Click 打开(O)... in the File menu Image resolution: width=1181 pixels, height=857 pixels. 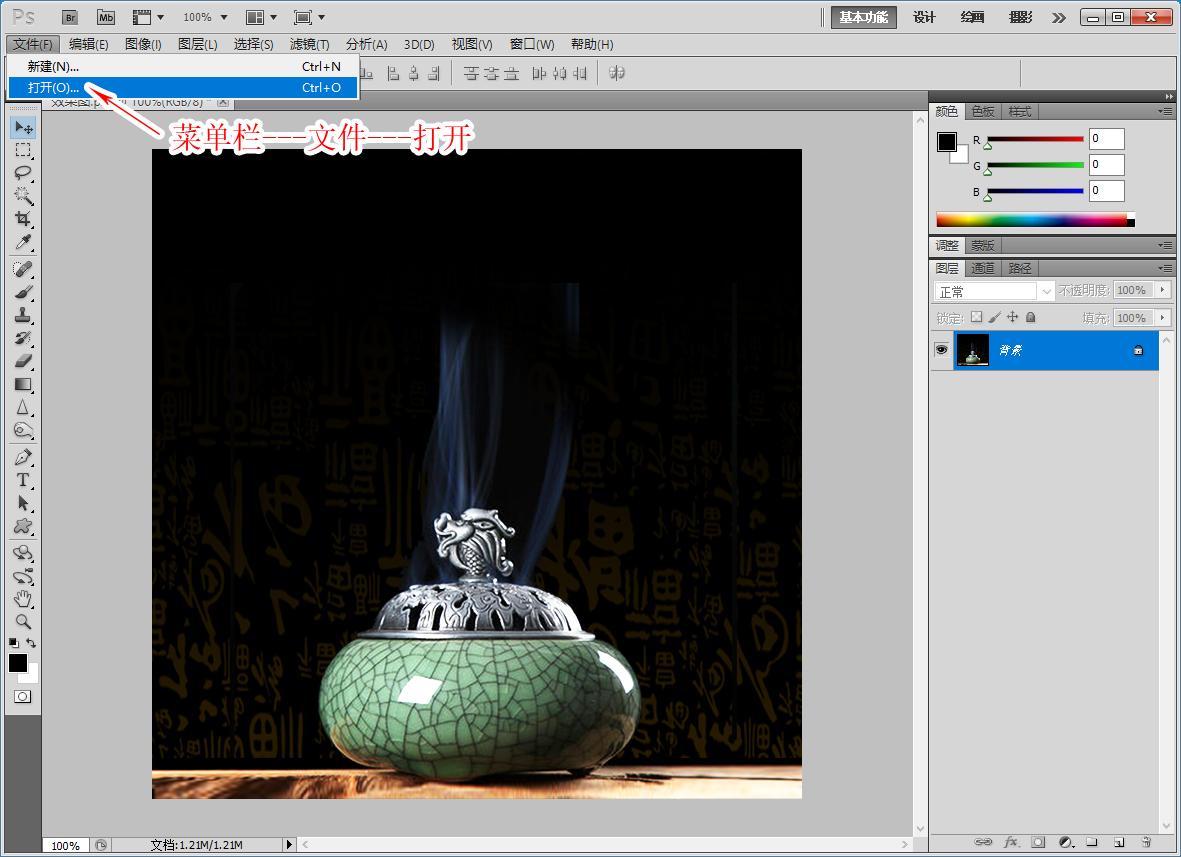pyautogui.click(x=54, y=88)
